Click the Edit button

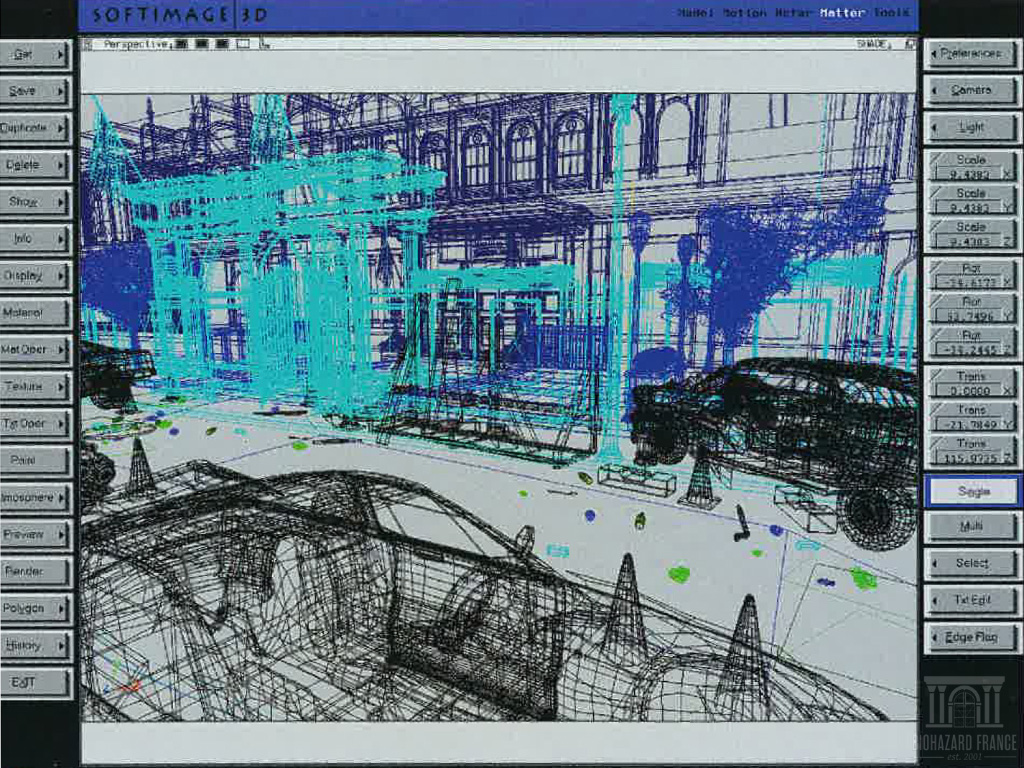[x=35, y=682]
